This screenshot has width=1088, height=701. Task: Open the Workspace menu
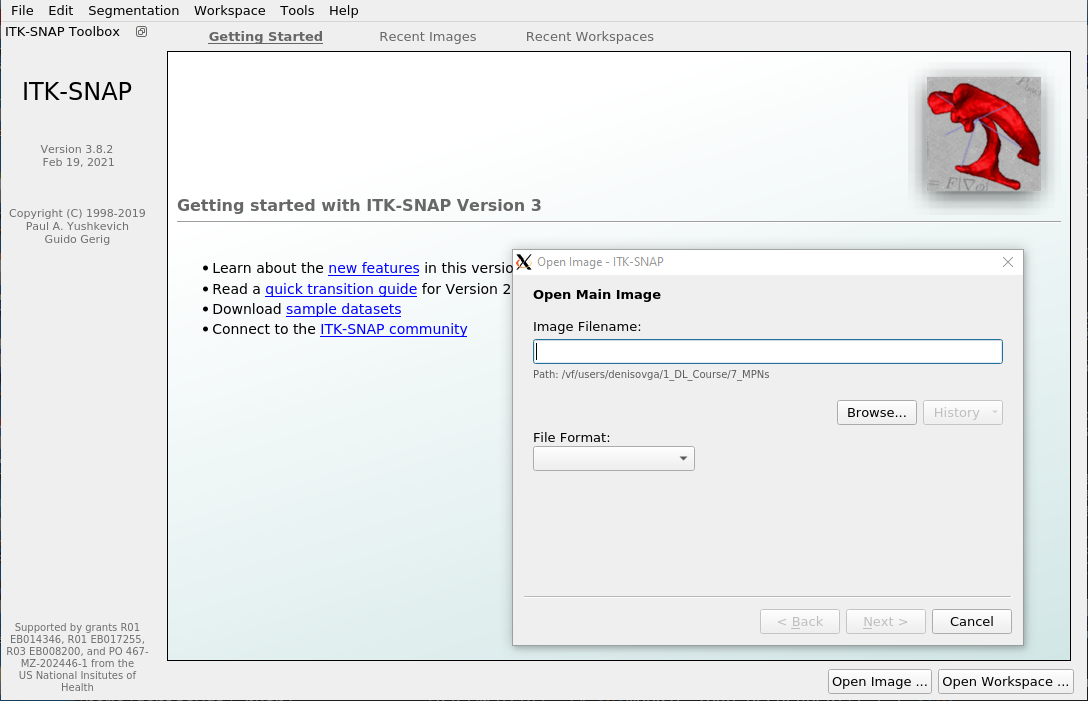click(x=230, y=10)
